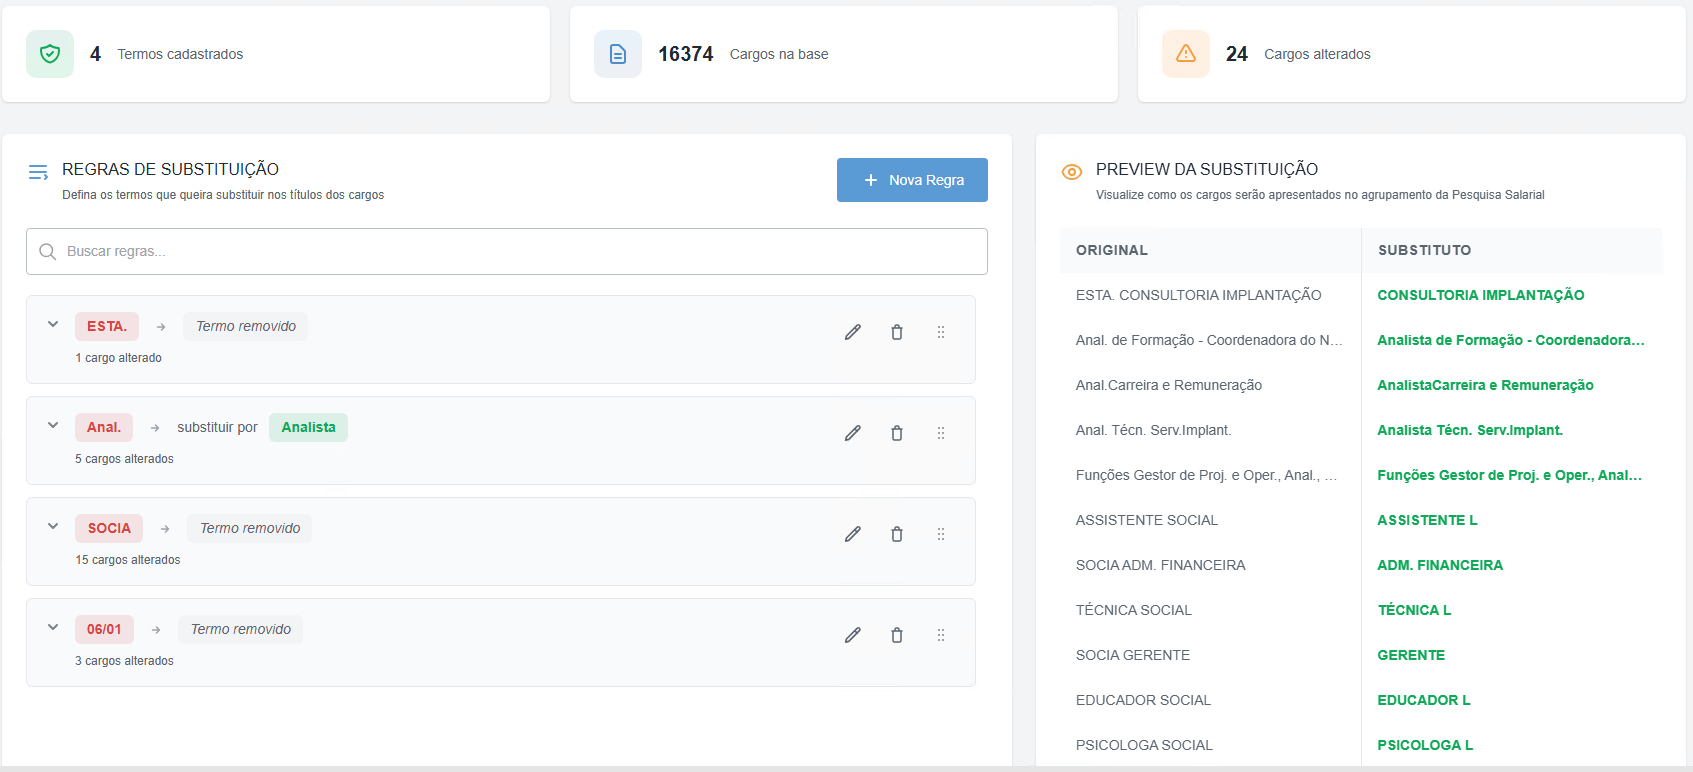The width and height of the screenshot is (1693, 772).
Task: Click the Anal. term tag
Action: (104, 427)
